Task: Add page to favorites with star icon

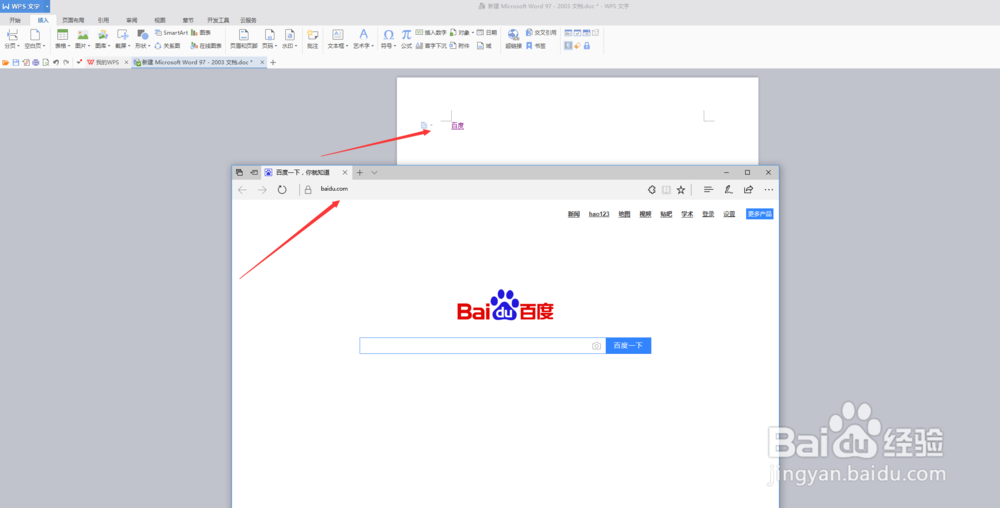Action: [x=680, y=189]
